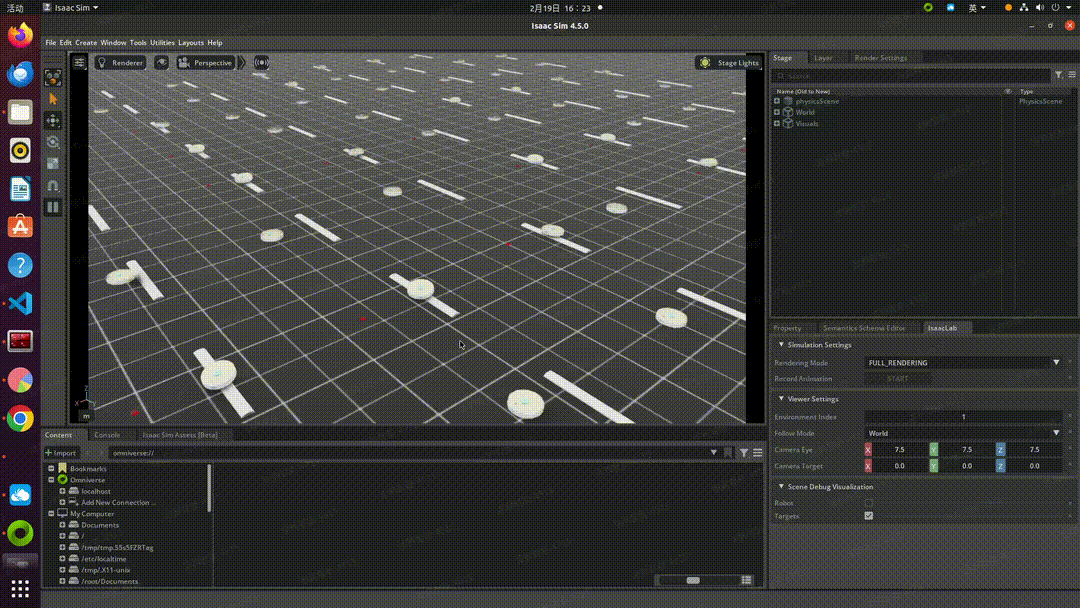Screen dimensions: 1080x608
Task: Switch to the Layer tab
Action: 823,58
